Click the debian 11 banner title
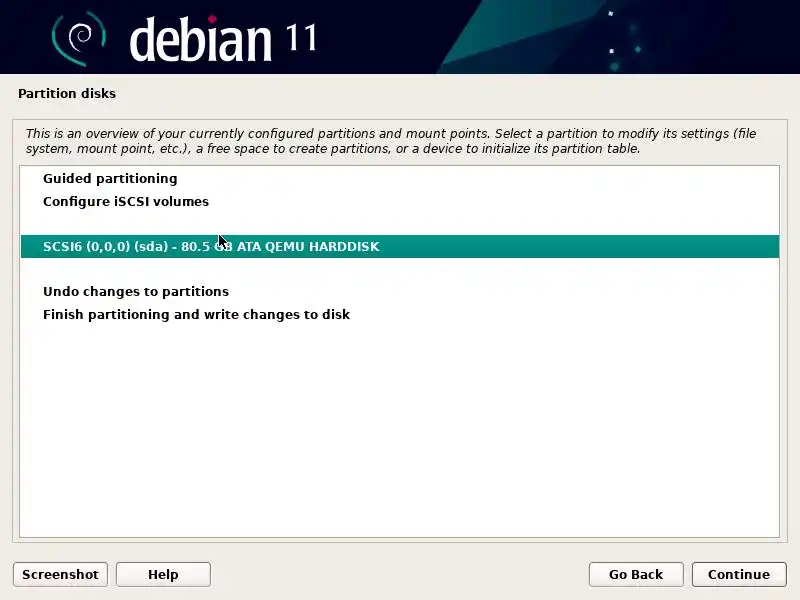The height and width of the screenshot is (600, 800). tap(223, 39)
